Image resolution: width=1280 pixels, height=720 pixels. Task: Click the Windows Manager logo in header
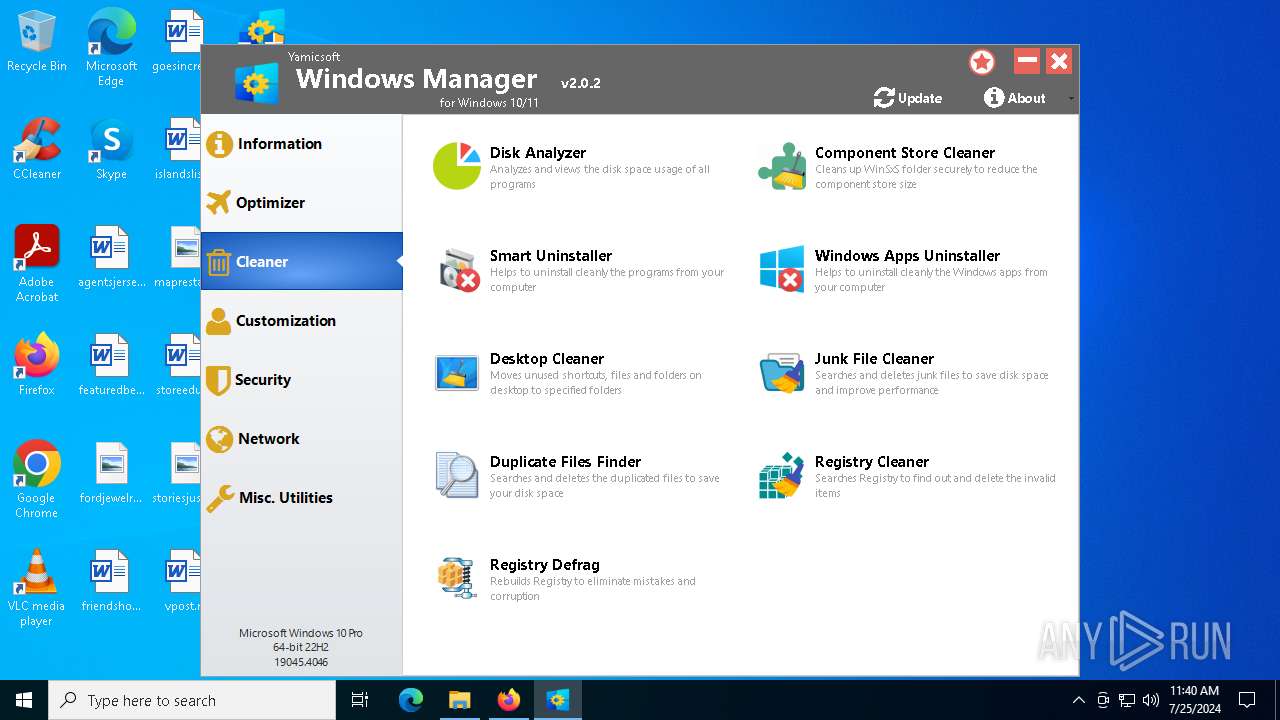click(257, 83)
